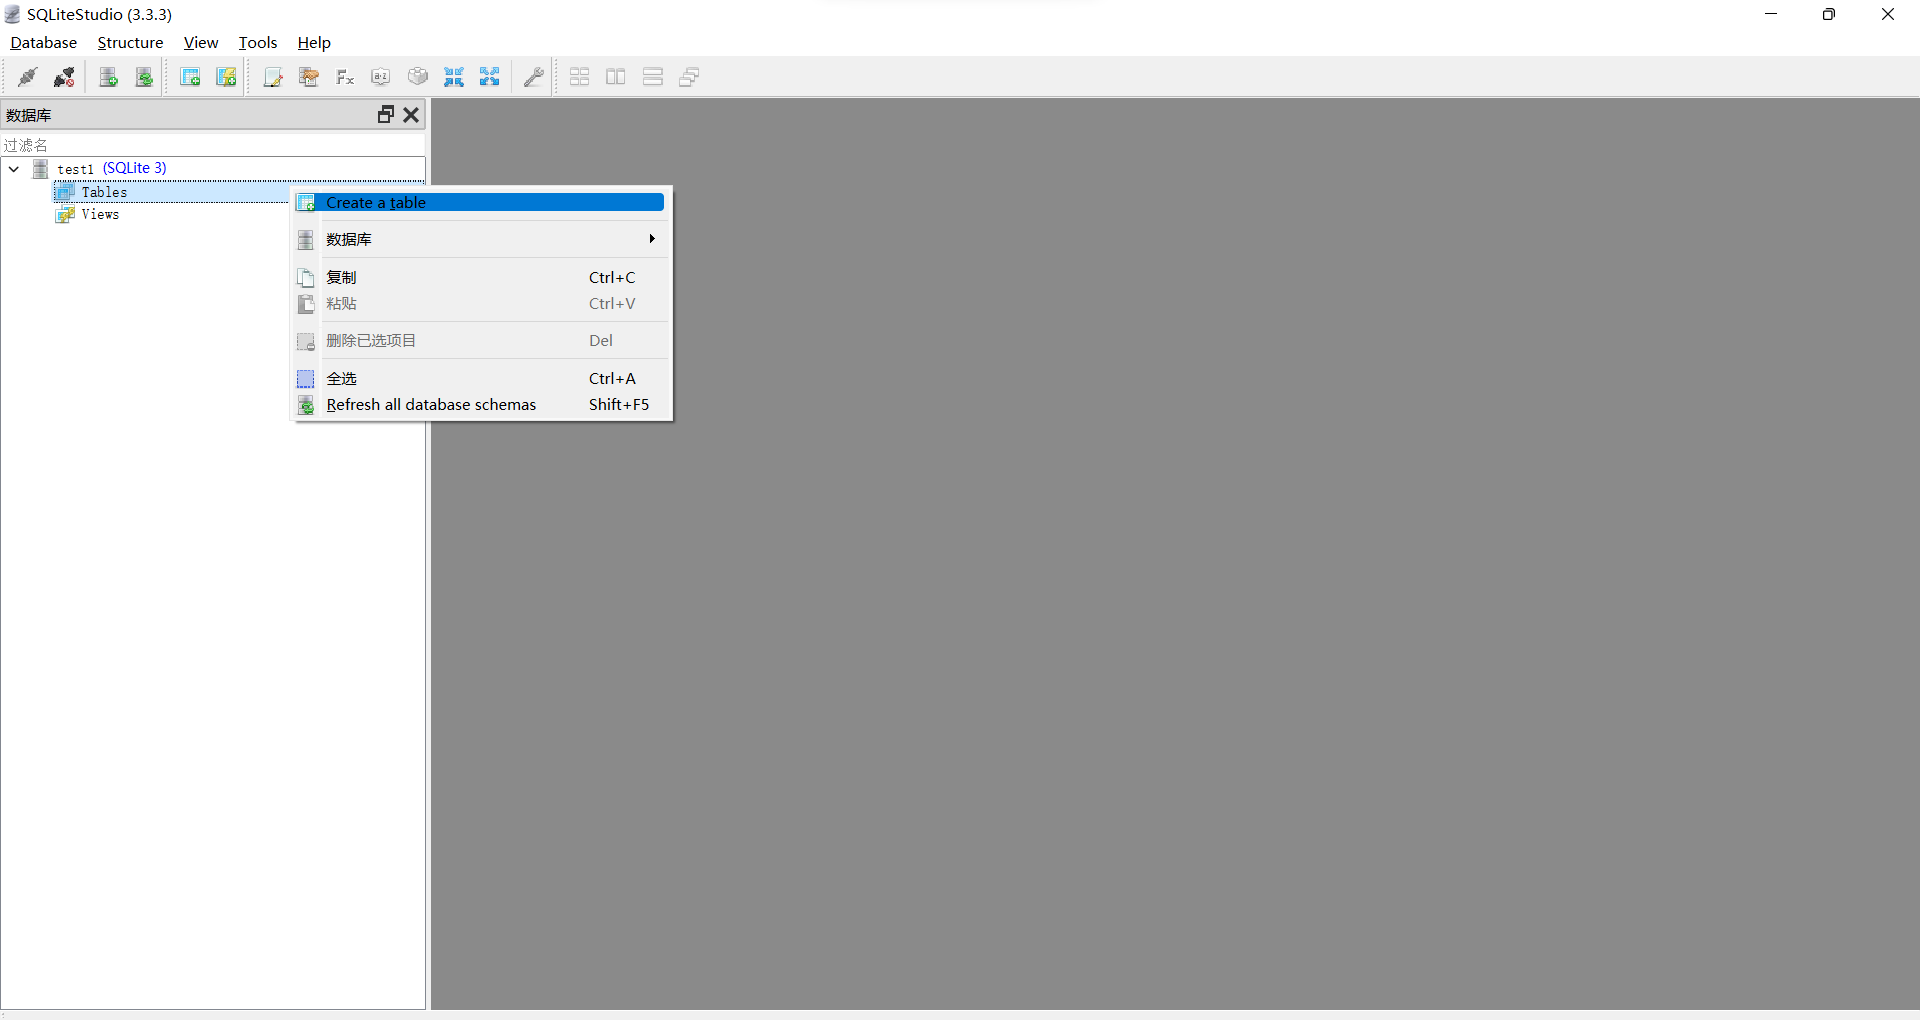Focus the 过滤名 filter input field
Viewport: 1920px width, 1020px height.
pyautogui.click(x=213, y=145)
